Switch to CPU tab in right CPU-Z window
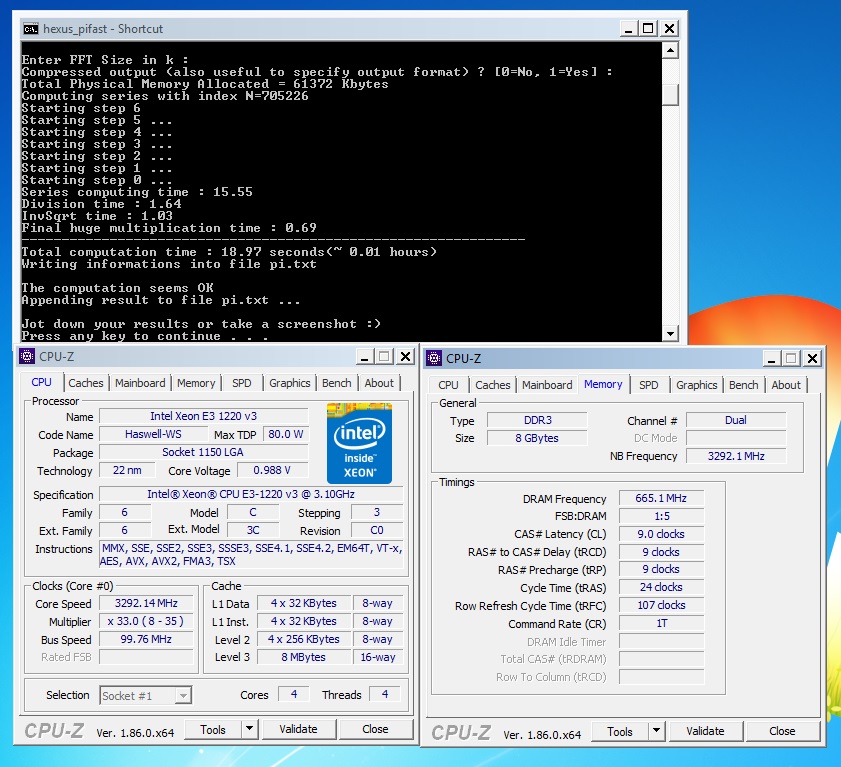841x767 pixels. [448, 385]
